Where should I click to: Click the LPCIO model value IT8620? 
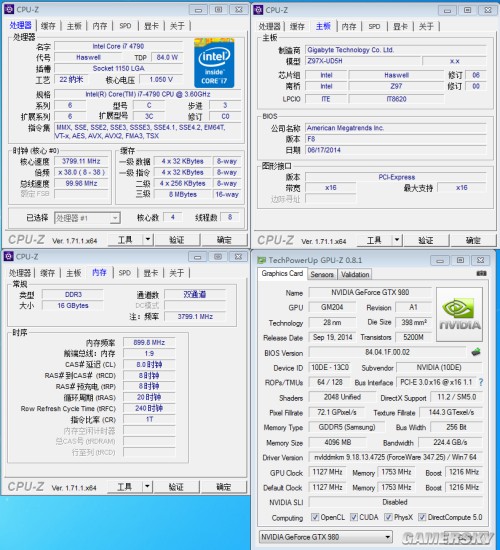coord(396,99)
